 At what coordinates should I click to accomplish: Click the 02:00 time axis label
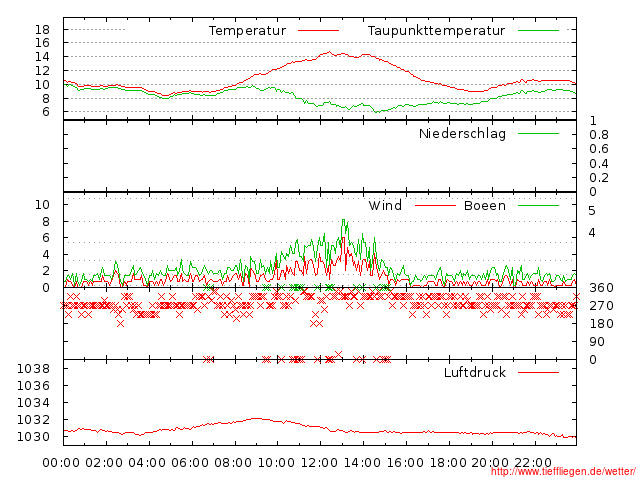click(104, 463)
